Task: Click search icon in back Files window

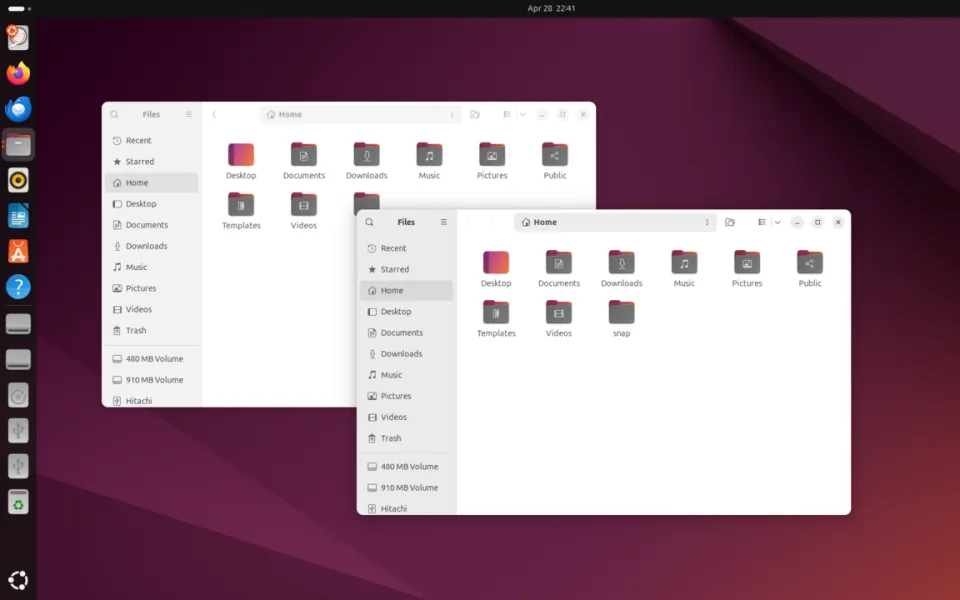Action: click(x=114, y=114)
